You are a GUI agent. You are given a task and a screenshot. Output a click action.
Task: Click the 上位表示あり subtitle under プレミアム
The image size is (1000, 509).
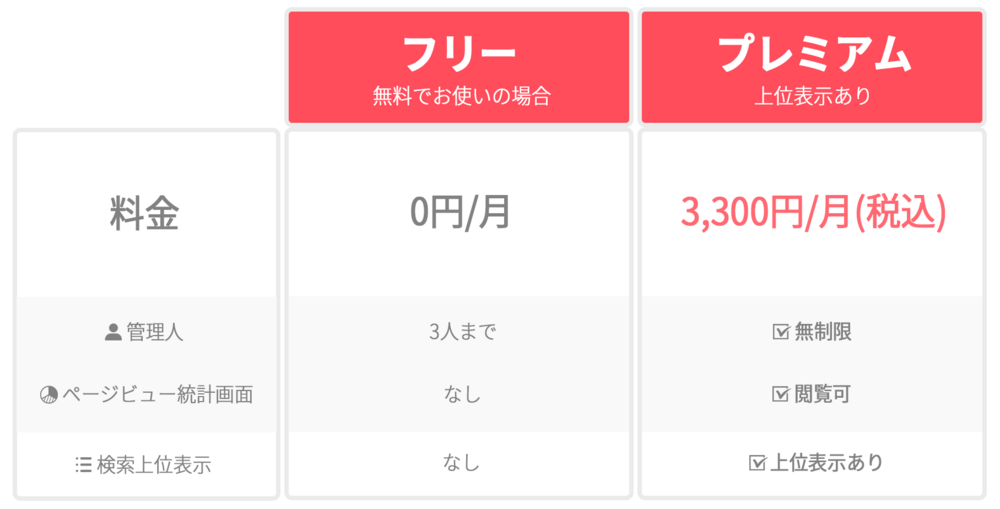pyautogui.click(x=812, y=97)
